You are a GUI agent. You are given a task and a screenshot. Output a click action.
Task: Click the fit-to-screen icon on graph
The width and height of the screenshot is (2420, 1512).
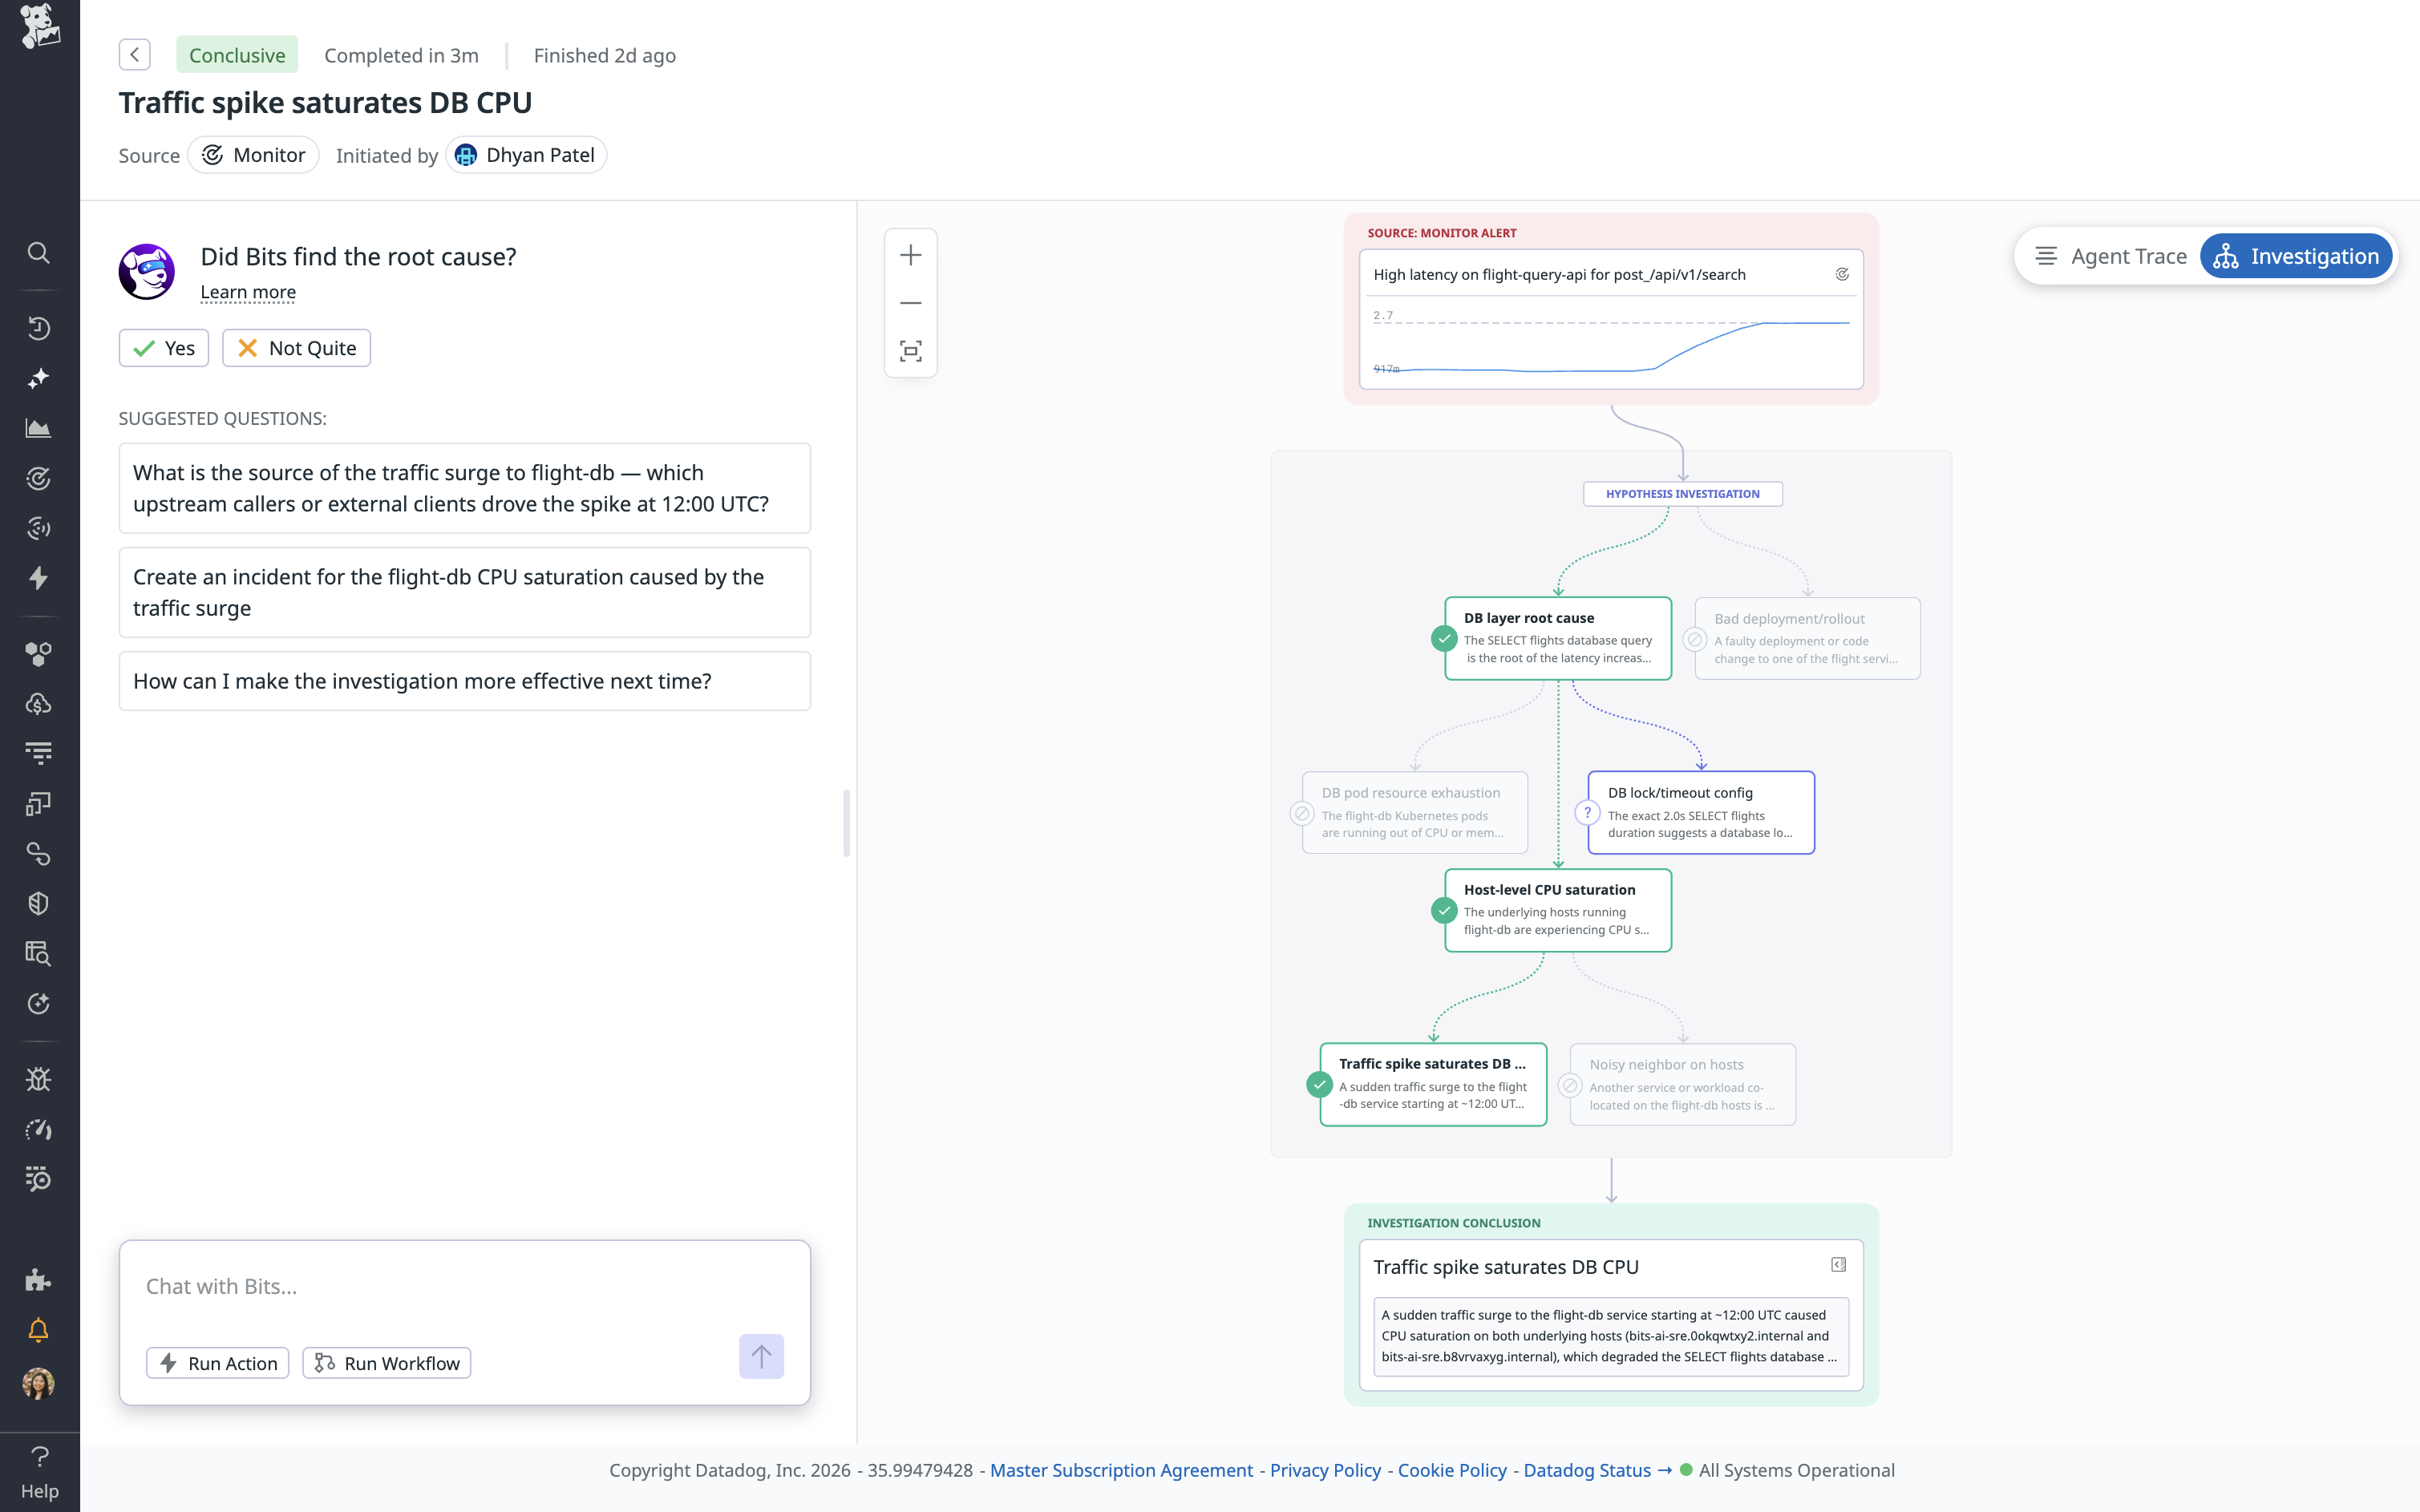(910, 351)
